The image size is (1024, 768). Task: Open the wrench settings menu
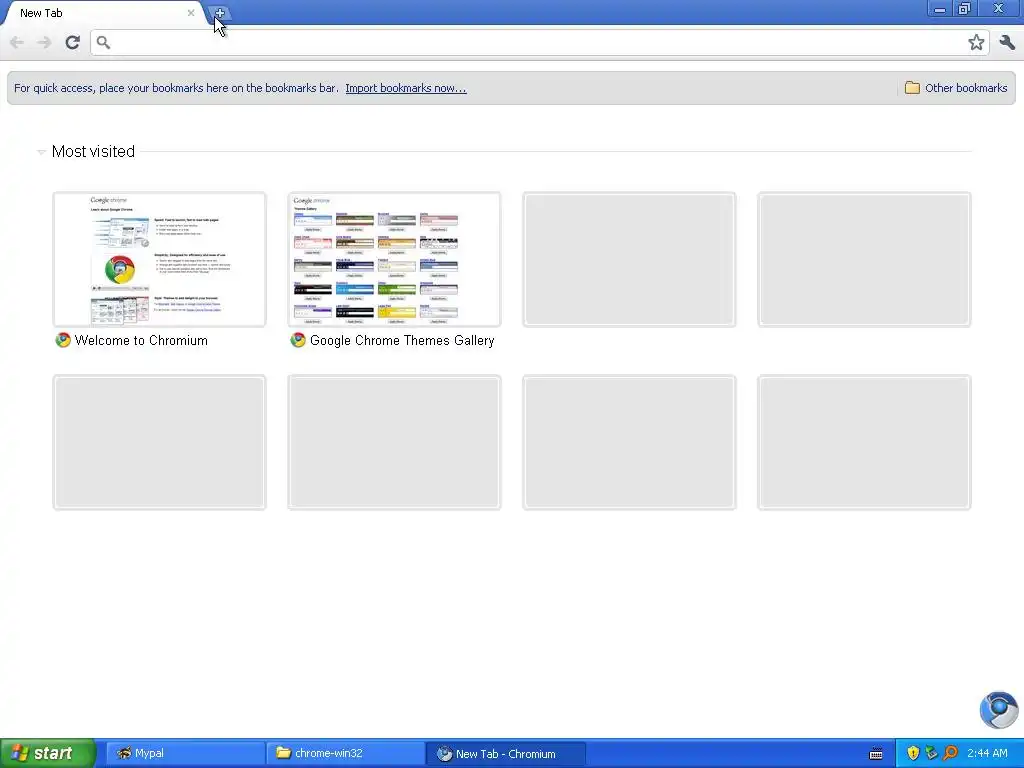1007,42
